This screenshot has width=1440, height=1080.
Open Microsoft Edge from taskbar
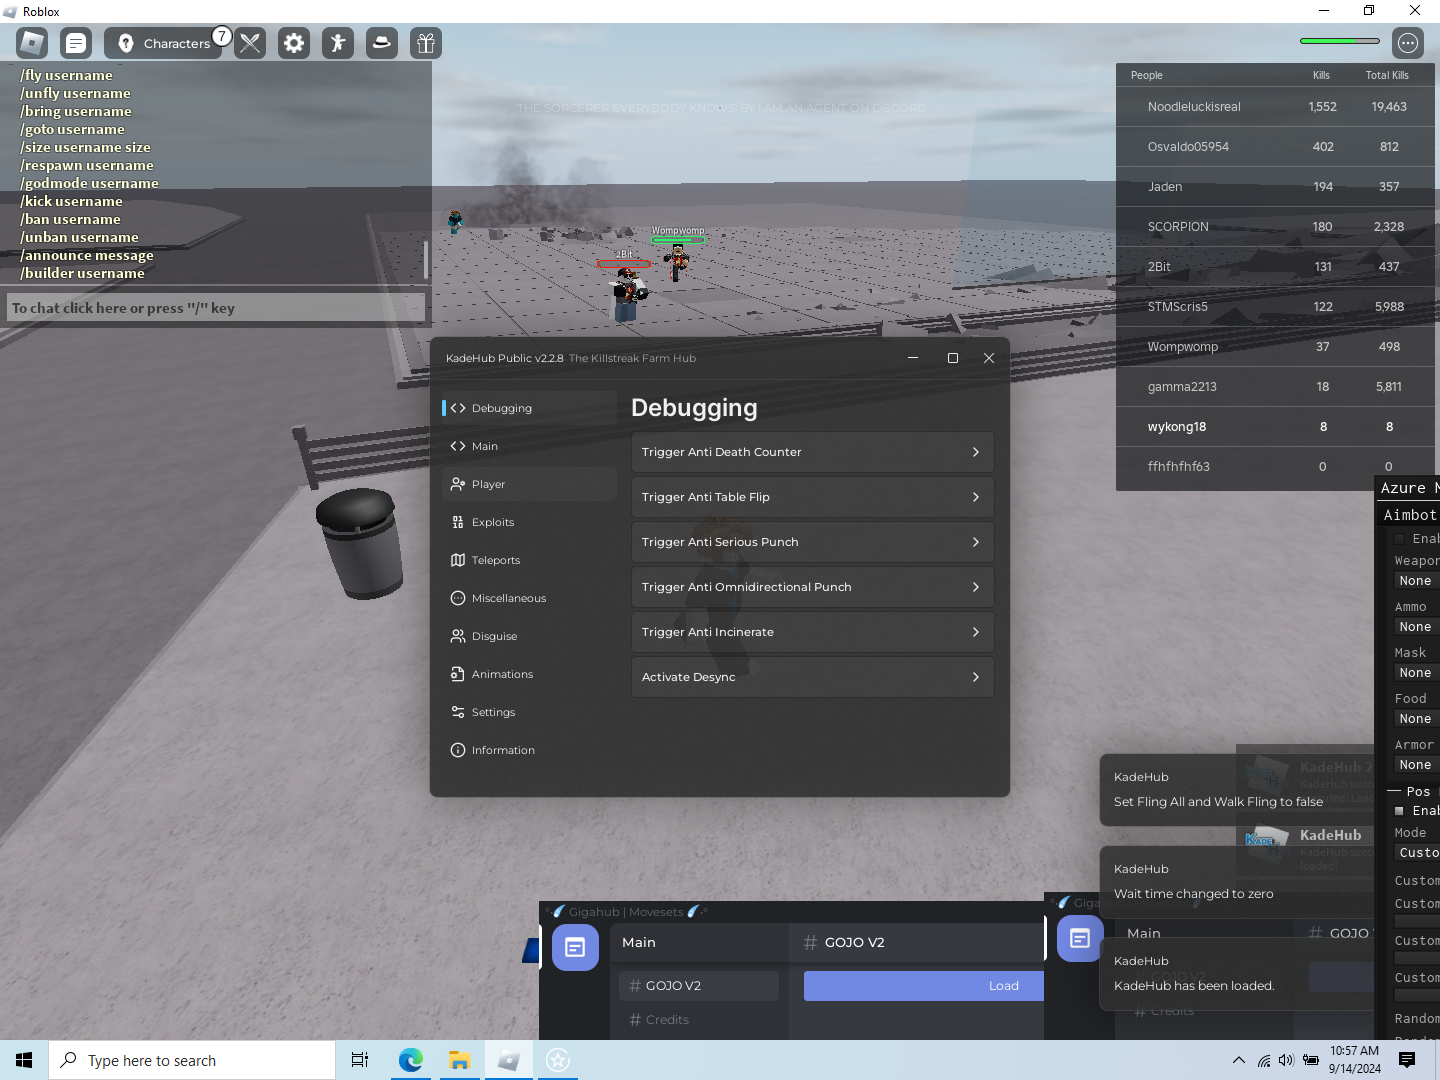click(x=410, y=1060)
